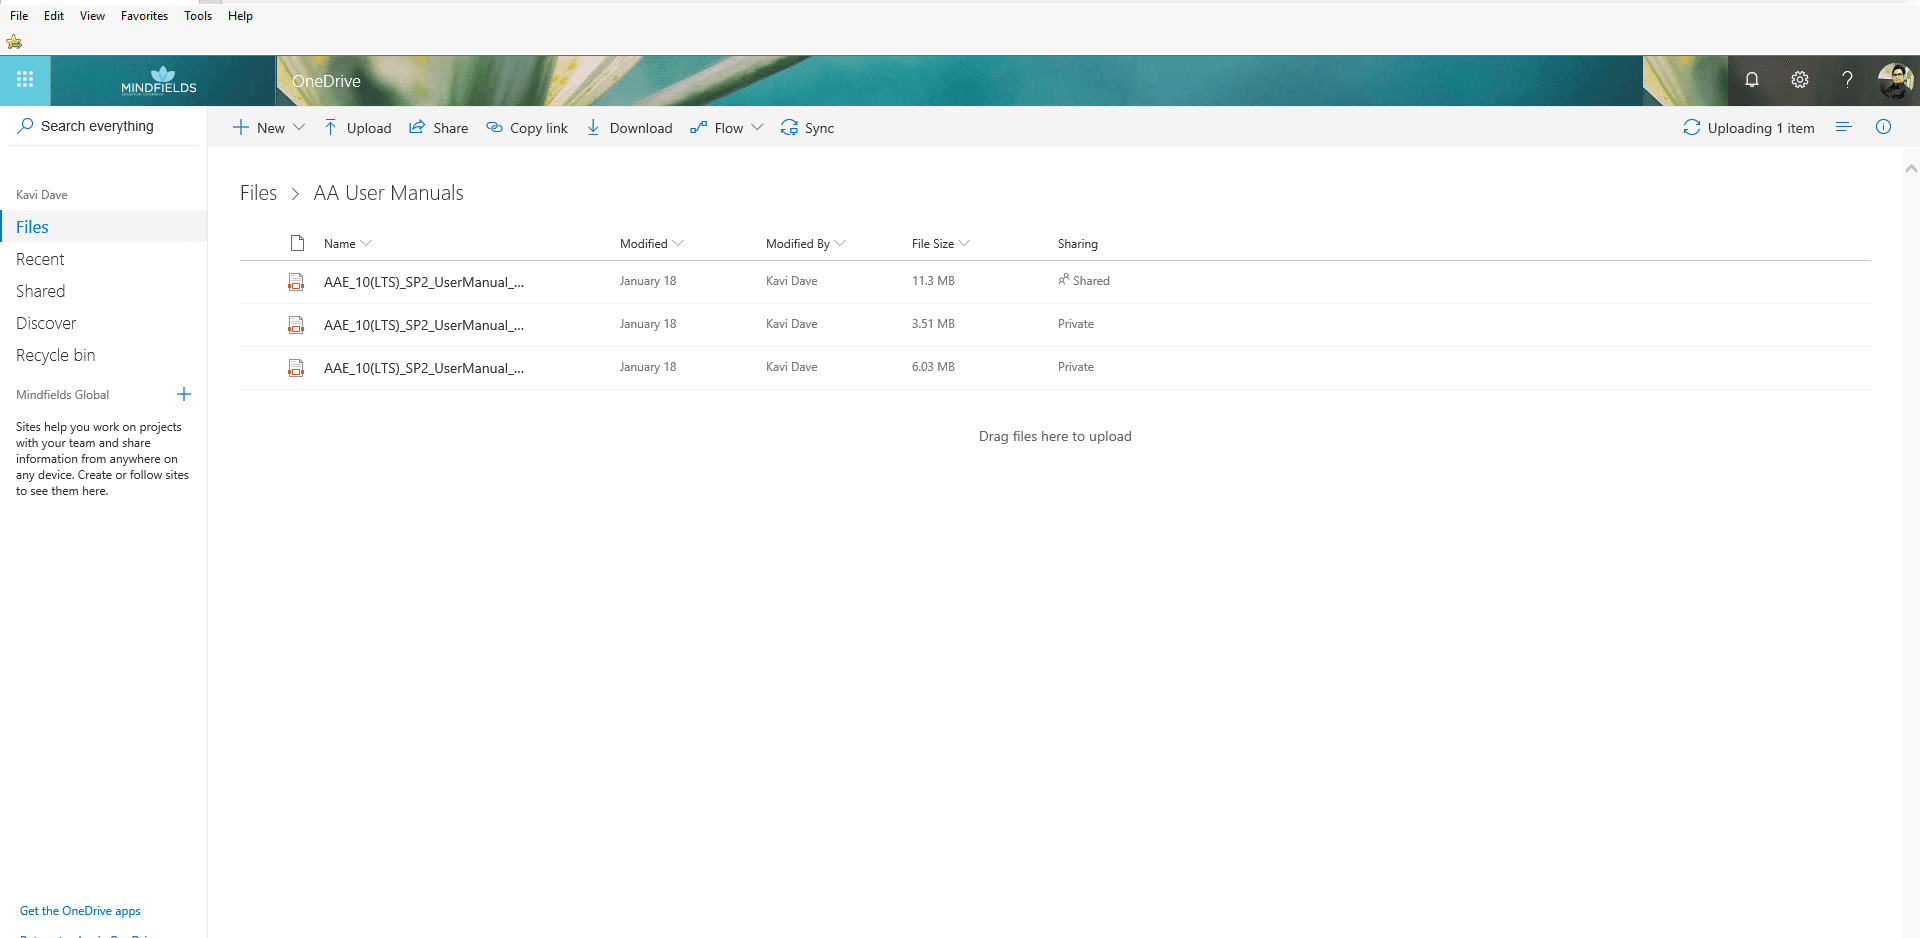
Task: Open the user profile picture
Action: [1895, 80]
